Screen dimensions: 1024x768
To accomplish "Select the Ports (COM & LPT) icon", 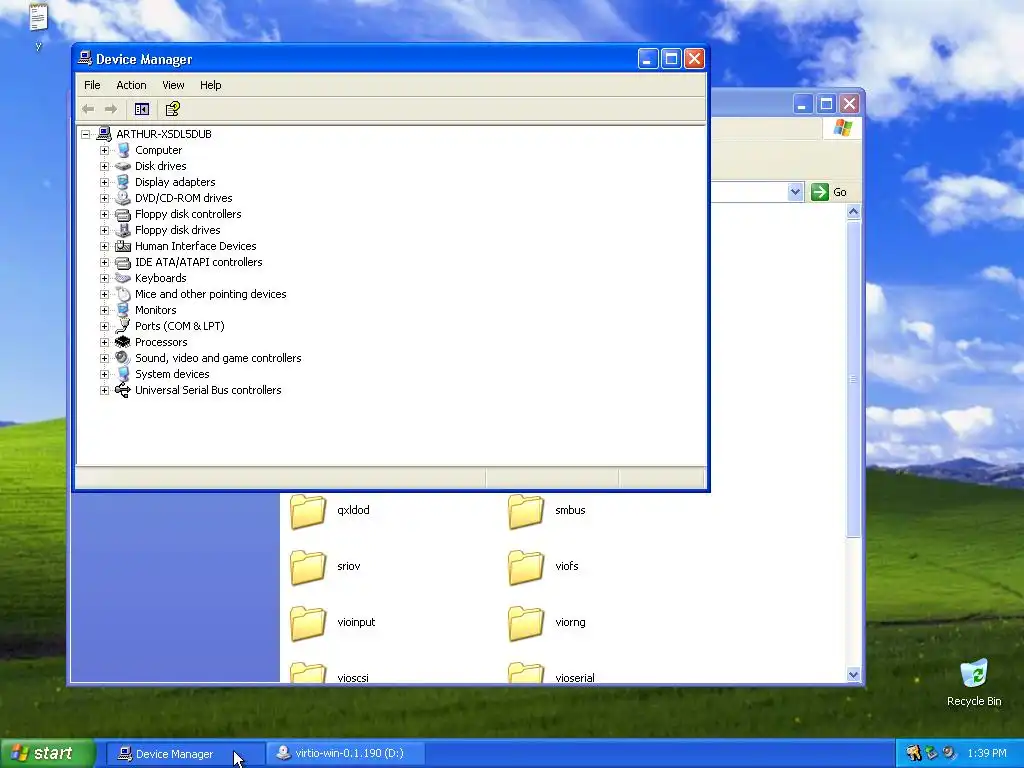I will pos(123,326).
